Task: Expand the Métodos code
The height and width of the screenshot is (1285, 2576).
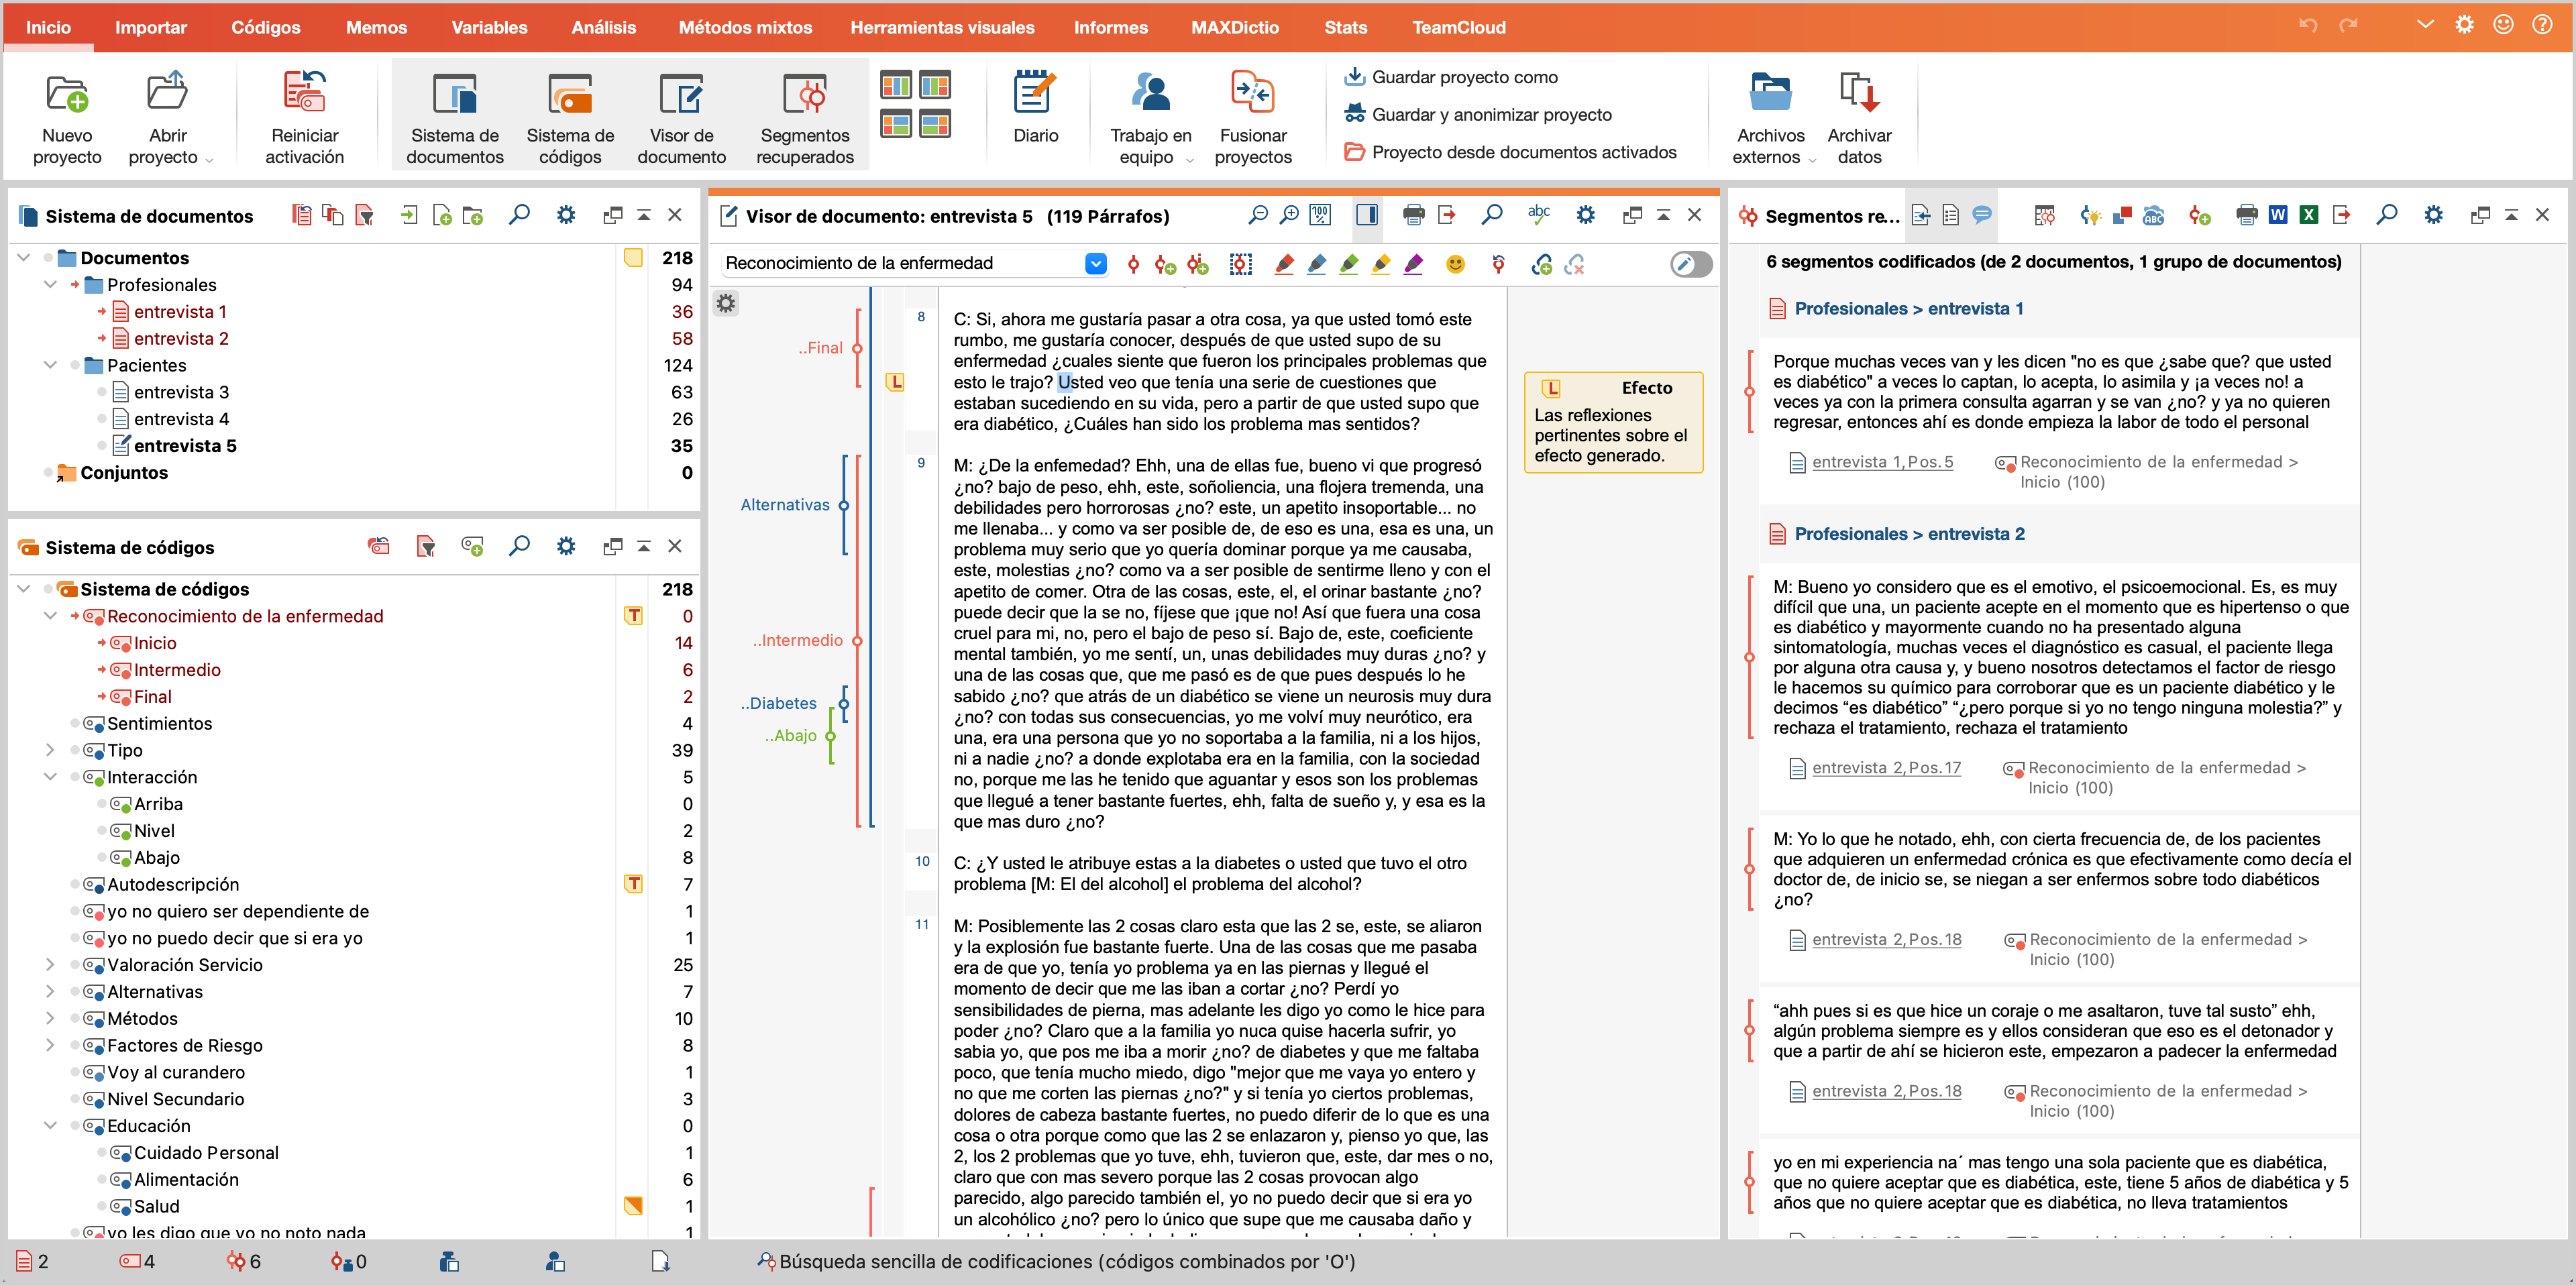Action: [x=50, y=1018]
